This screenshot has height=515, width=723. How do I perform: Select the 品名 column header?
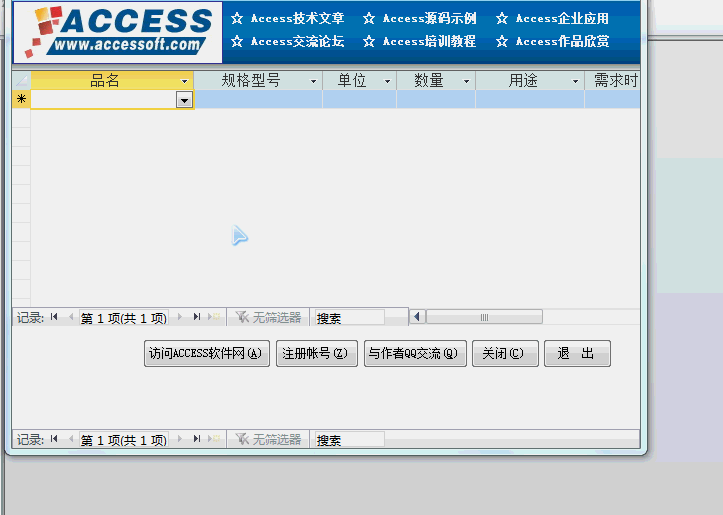coord(112,81)
